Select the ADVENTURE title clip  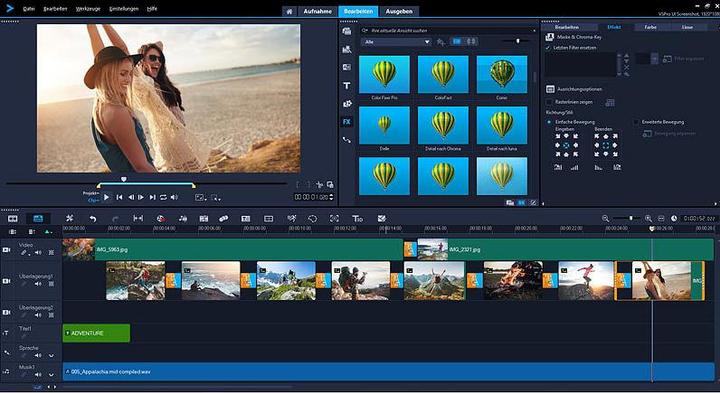96,333
